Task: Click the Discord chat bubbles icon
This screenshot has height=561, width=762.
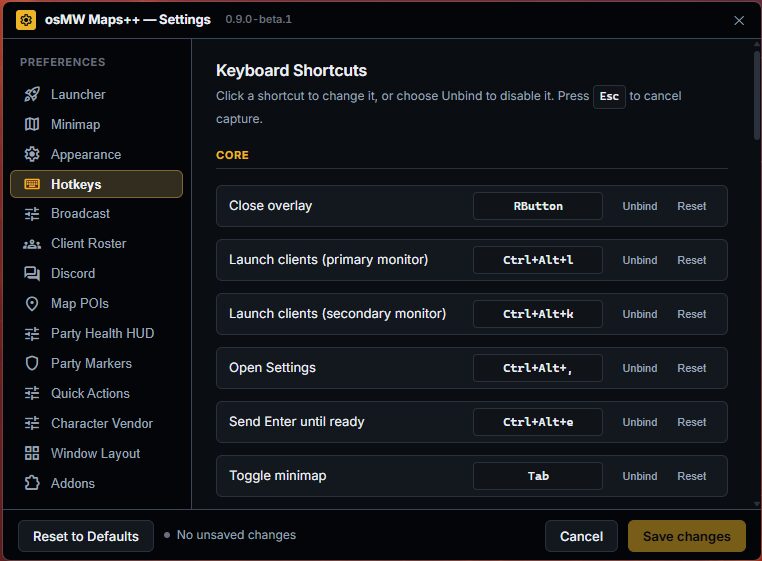Action: (32, 274)
